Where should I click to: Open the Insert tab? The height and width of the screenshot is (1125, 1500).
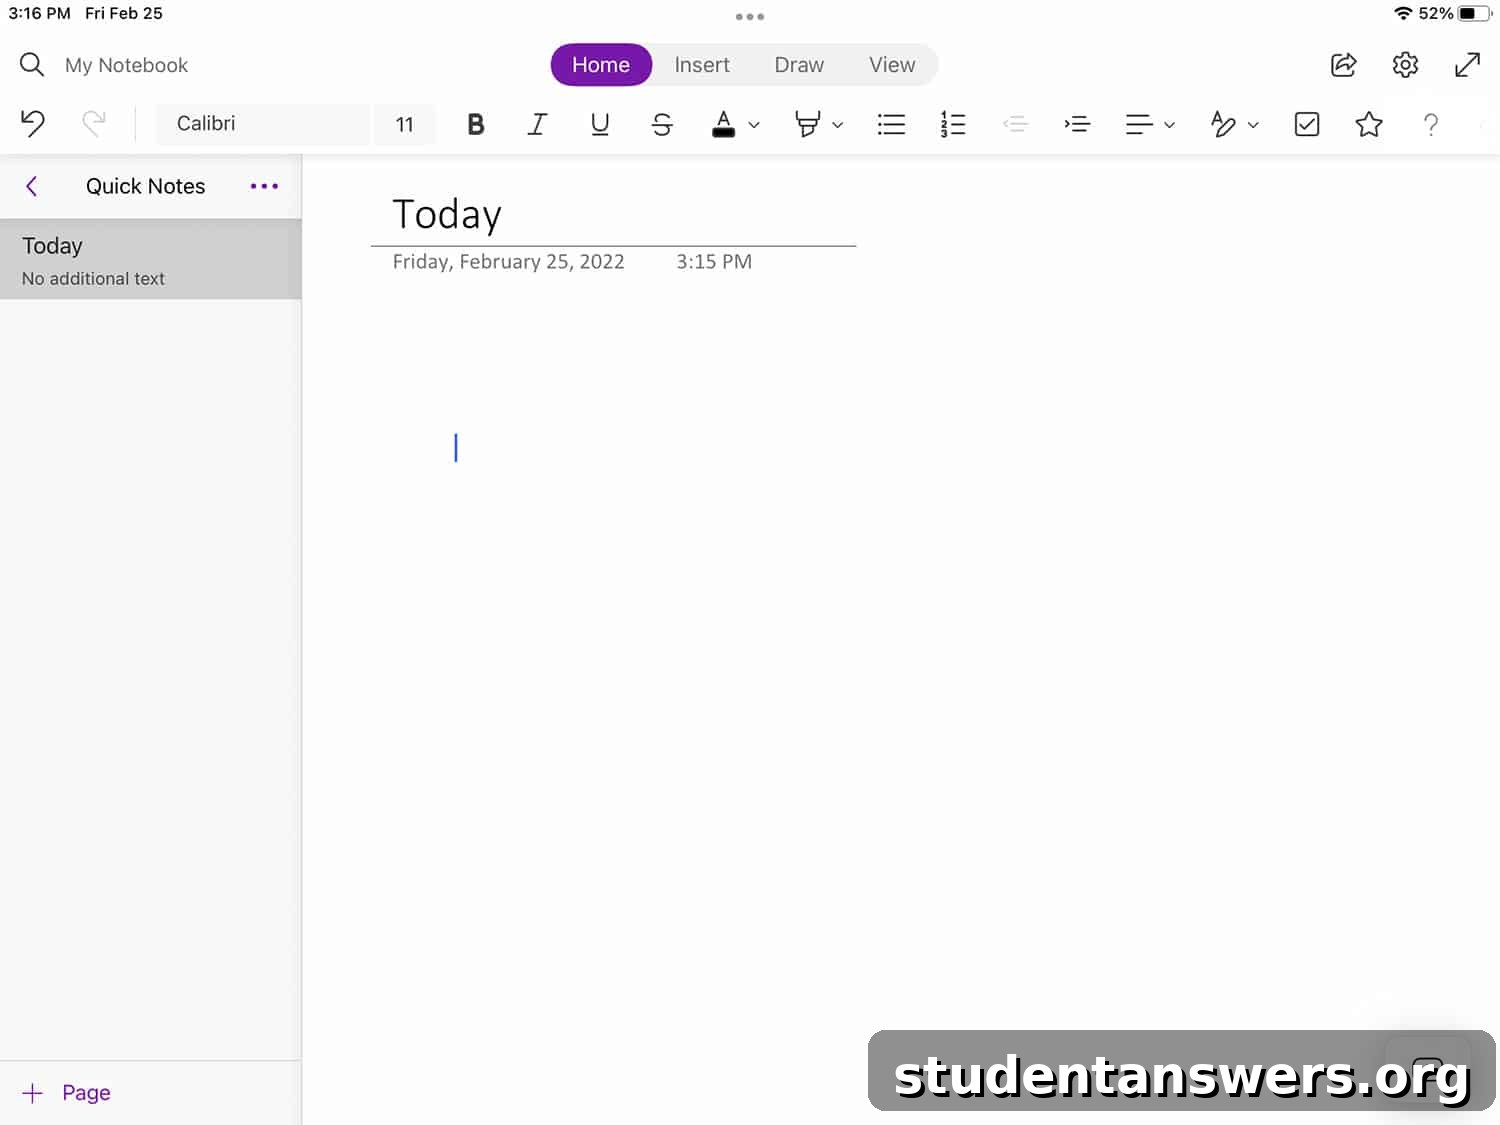[702, 65]
